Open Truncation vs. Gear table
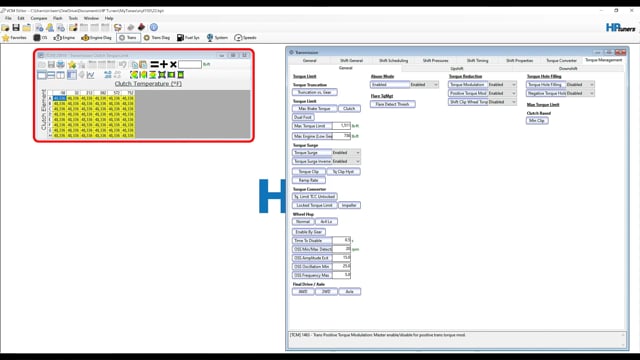Screen dimensions: 640x360 click(x=315, y=92)
